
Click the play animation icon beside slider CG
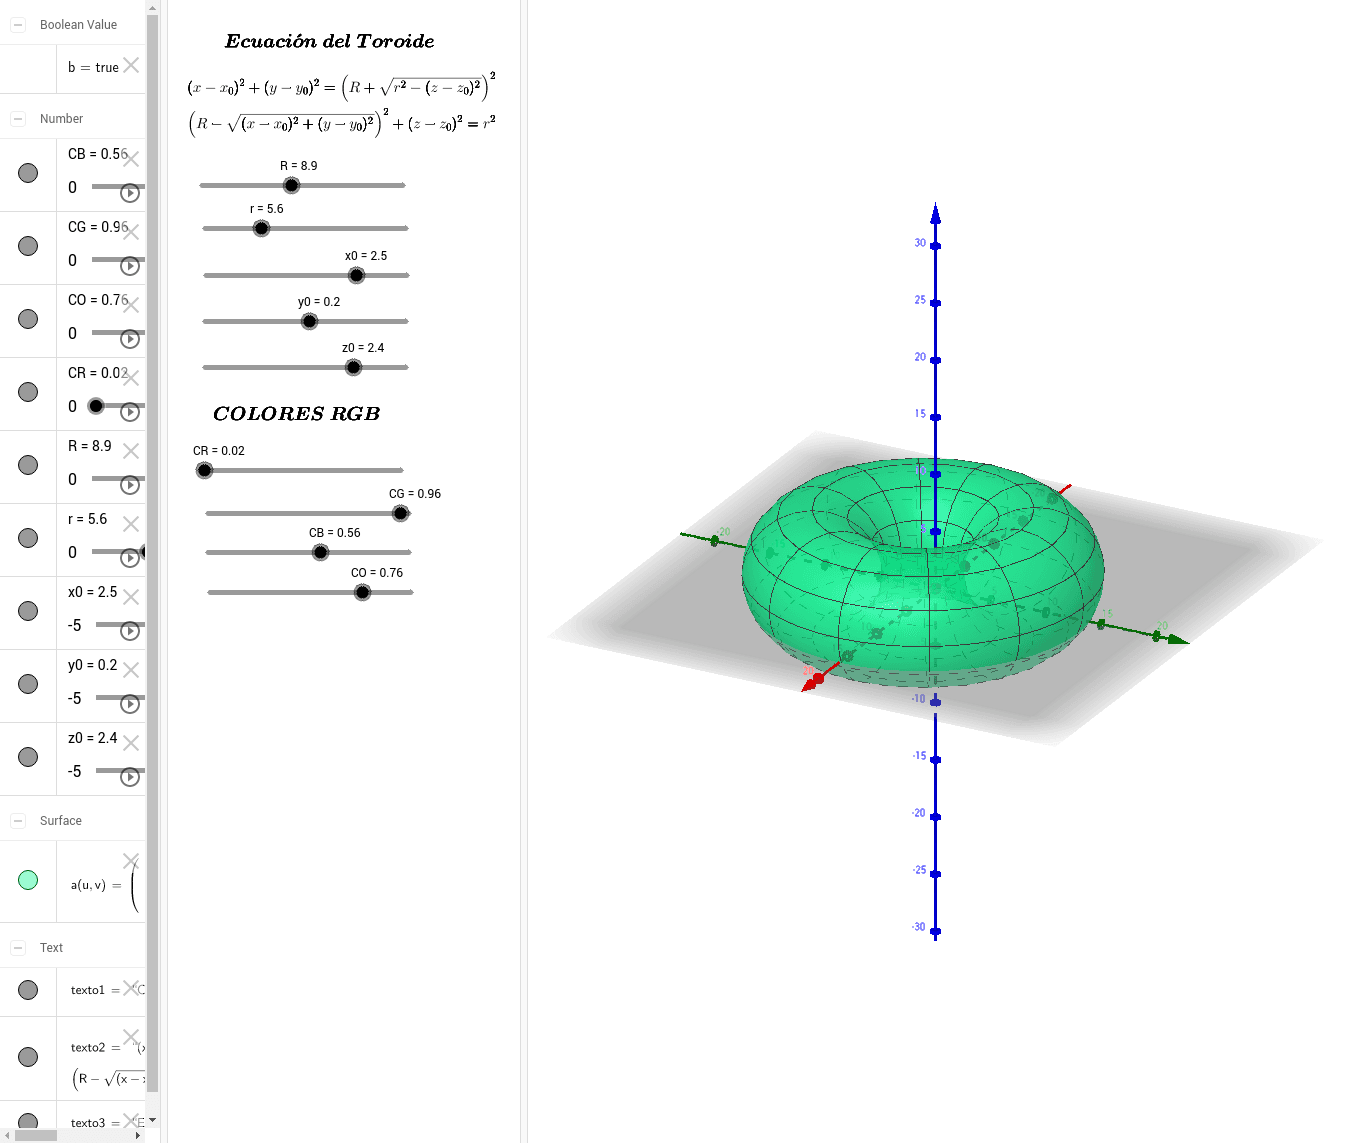129,266
